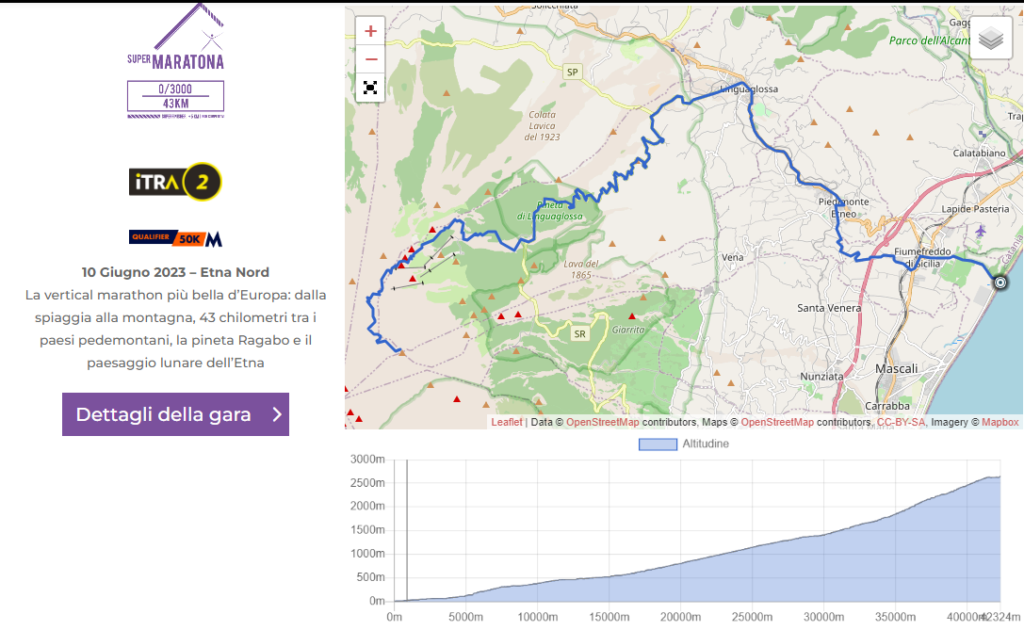Click the SP road shield on map
The image size is (1024, 630).
(x=572, y=72)
